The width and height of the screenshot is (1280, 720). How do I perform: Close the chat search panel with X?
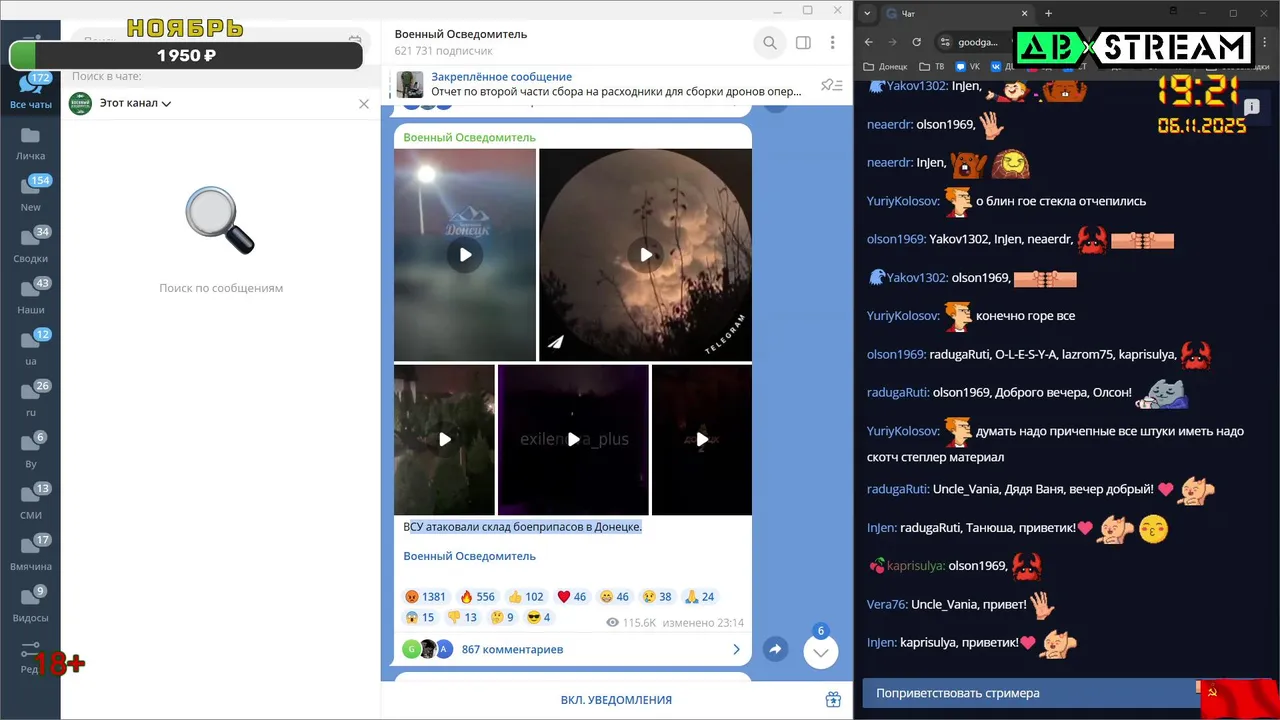click(x=363, y=103)
